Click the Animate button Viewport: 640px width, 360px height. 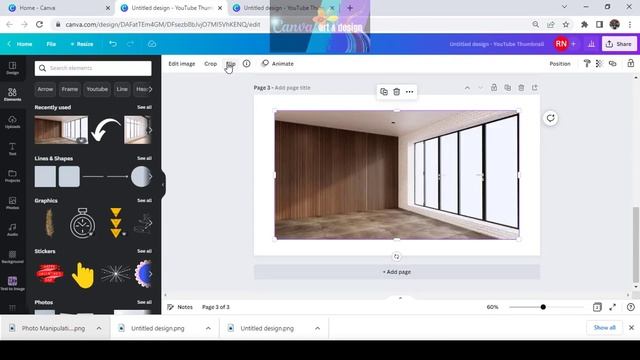pos(278,64)
